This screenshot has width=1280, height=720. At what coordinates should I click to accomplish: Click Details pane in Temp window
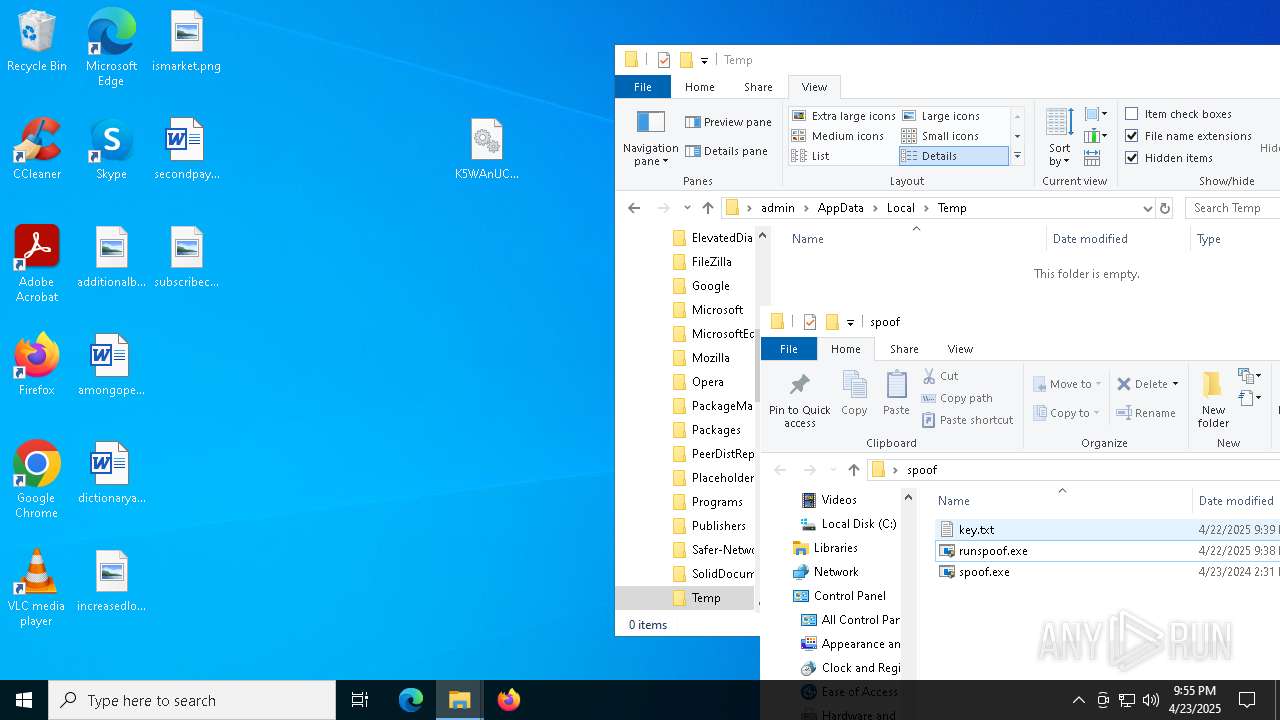727,151
